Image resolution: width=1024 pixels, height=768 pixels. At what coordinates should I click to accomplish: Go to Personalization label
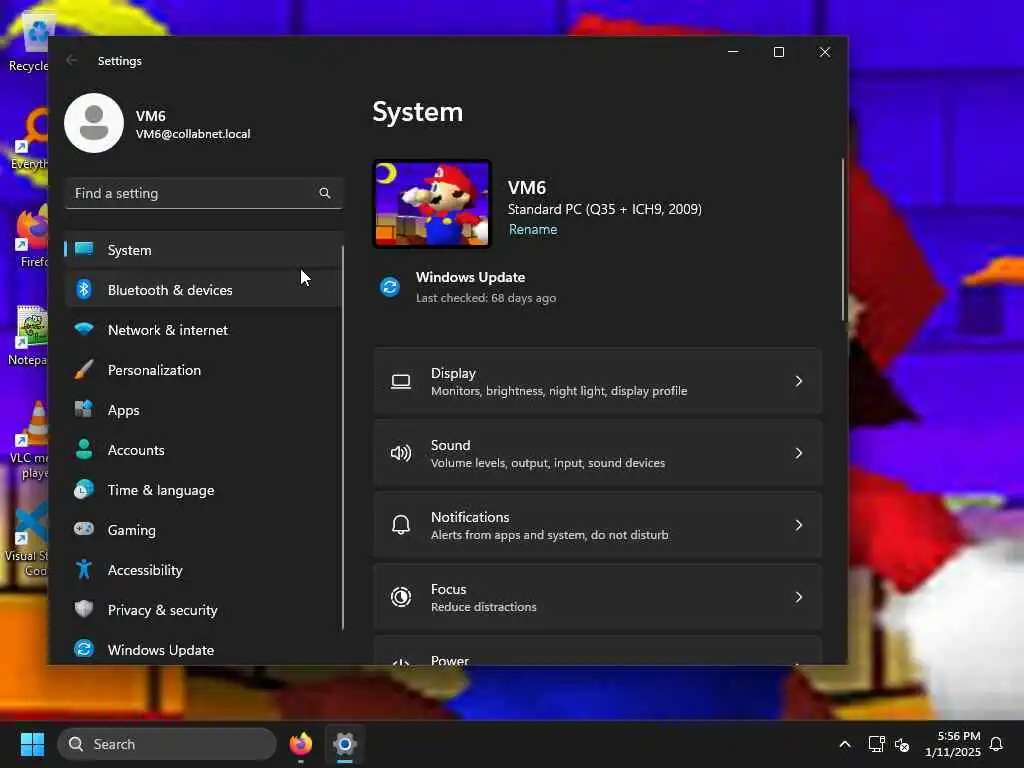pyautogui.click(x=154, y=370)
